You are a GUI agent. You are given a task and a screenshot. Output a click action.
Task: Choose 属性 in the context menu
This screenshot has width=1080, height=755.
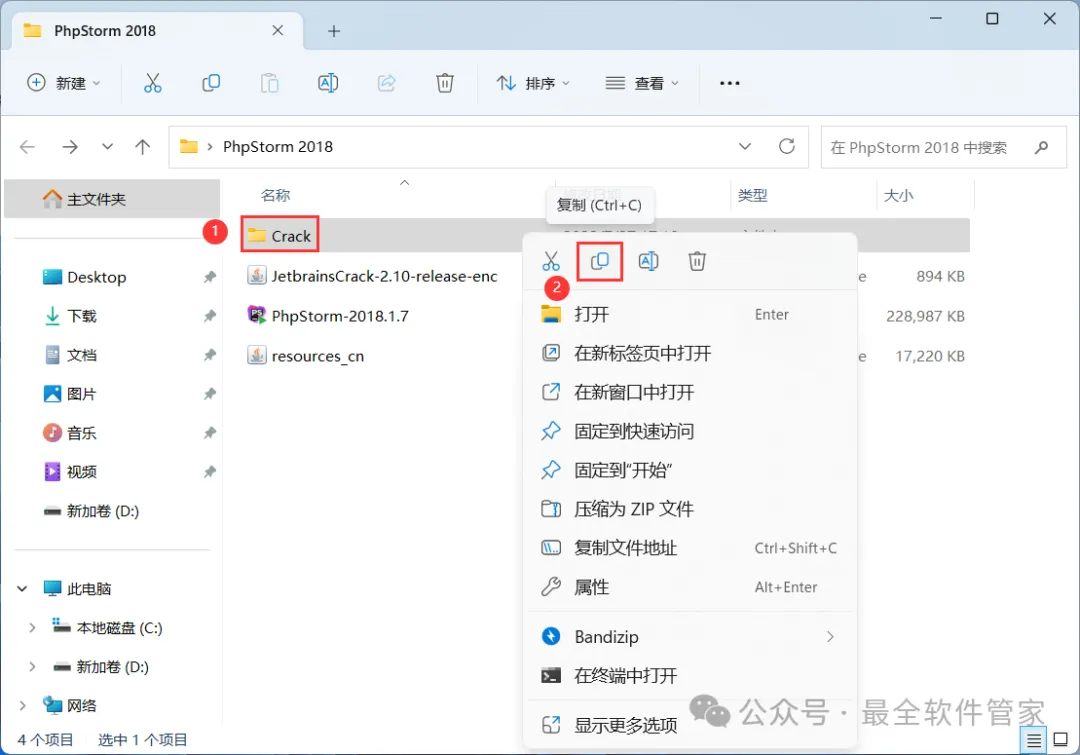tap(689, 587)
